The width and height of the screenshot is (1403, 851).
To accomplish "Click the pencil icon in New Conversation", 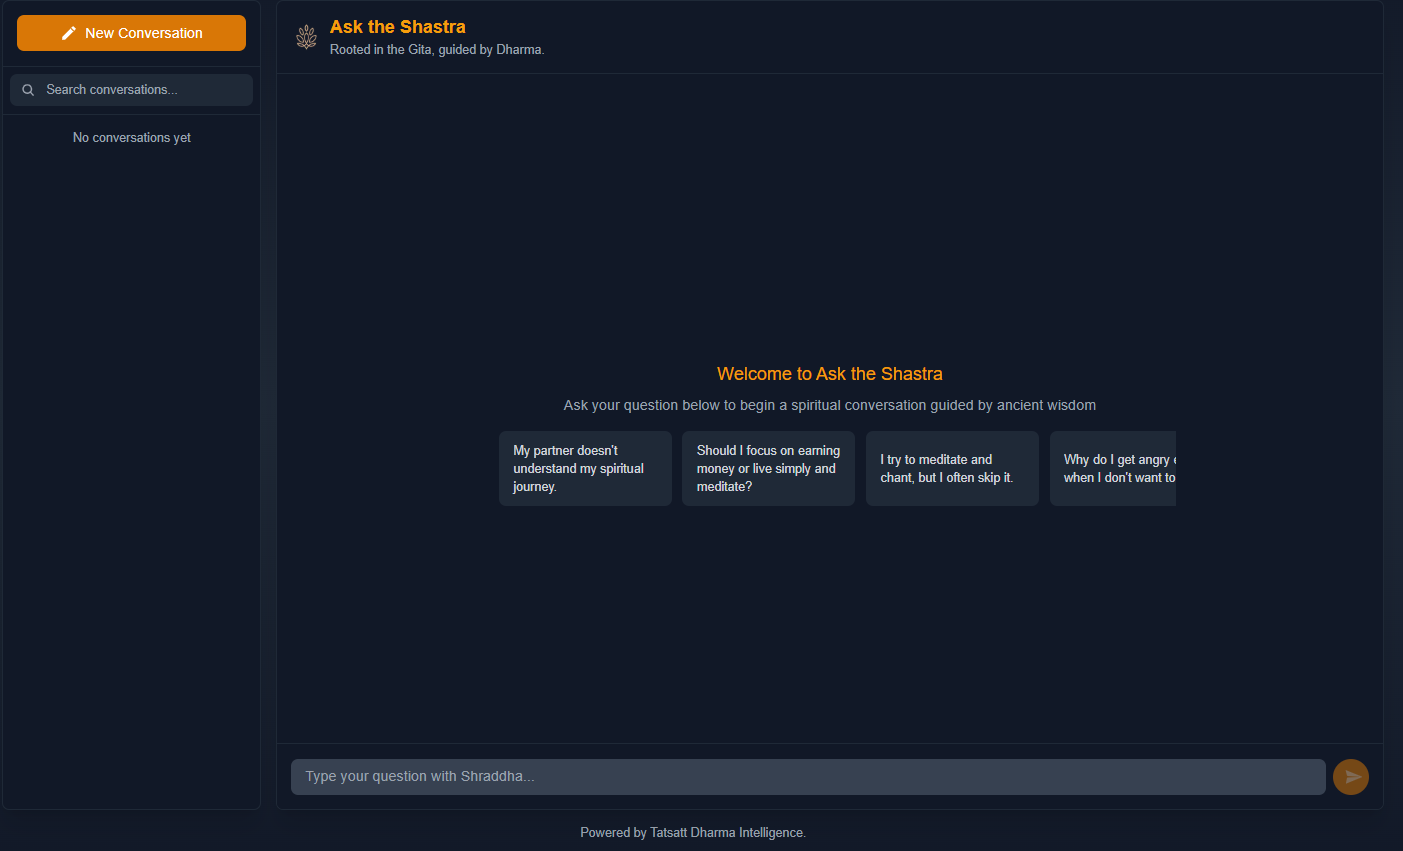I will [69, 33].
